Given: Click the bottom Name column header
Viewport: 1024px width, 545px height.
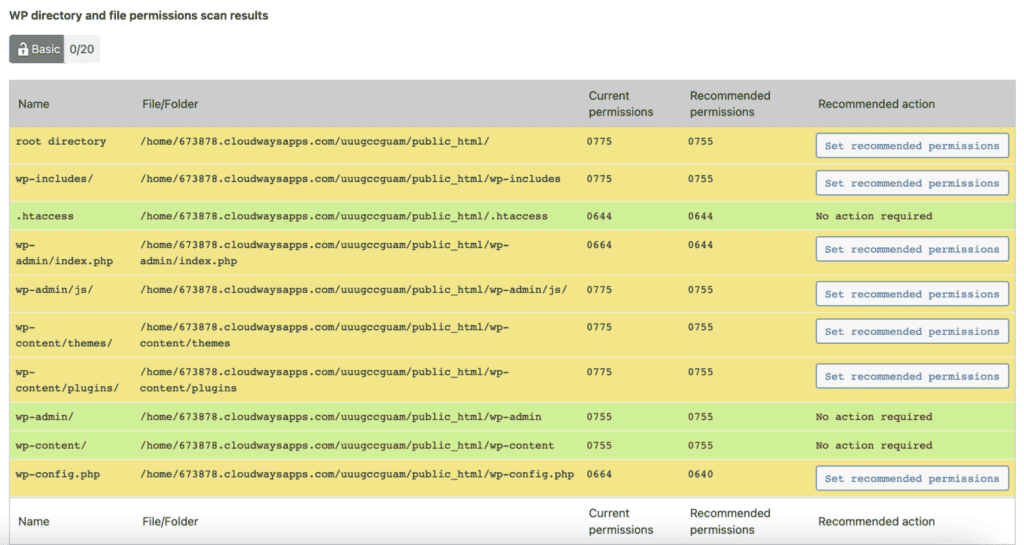Looking at the screenshot, I should pos(34,521).
